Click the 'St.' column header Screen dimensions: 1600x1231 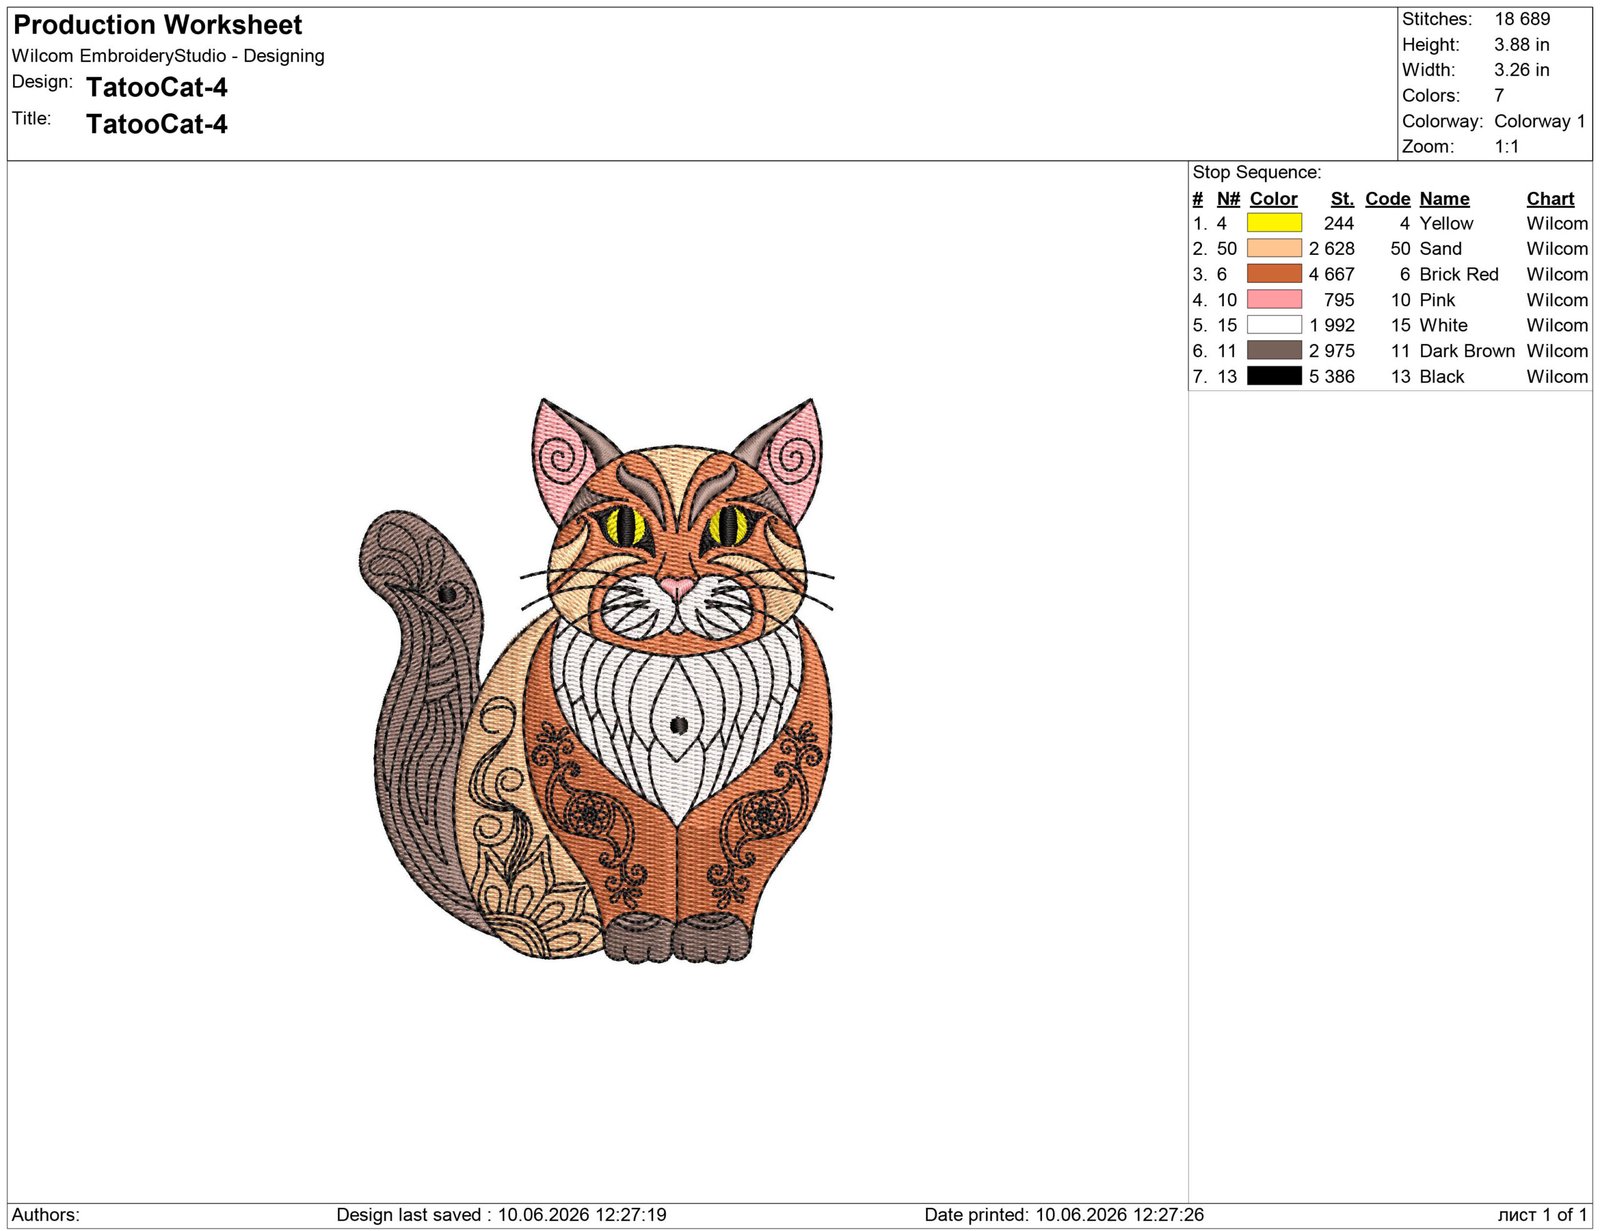tap(1343, 199)
